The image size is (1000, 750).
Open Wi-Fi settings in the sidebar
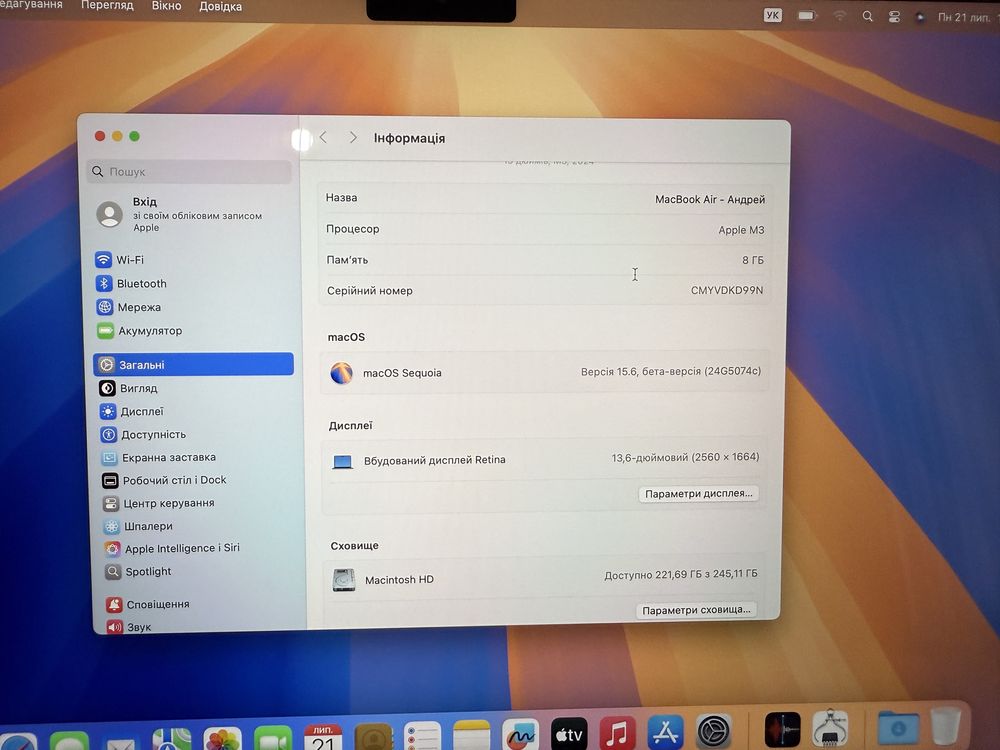click(120, 260)
